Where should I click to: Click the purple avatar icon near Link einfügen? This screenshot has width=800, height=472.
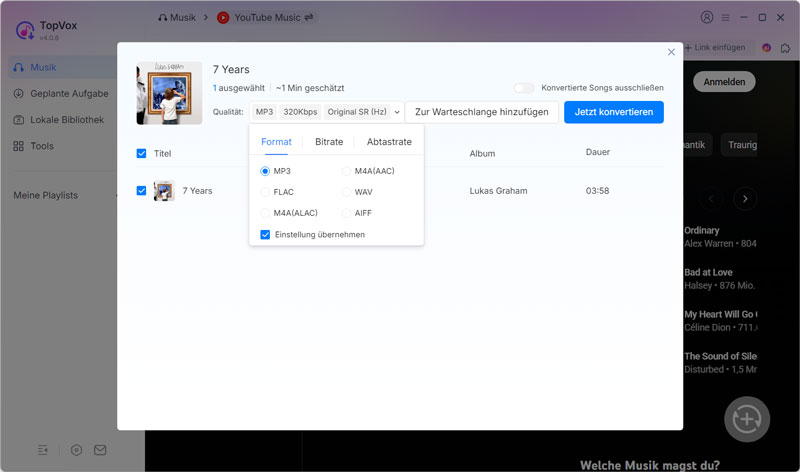tap(766, 47)
